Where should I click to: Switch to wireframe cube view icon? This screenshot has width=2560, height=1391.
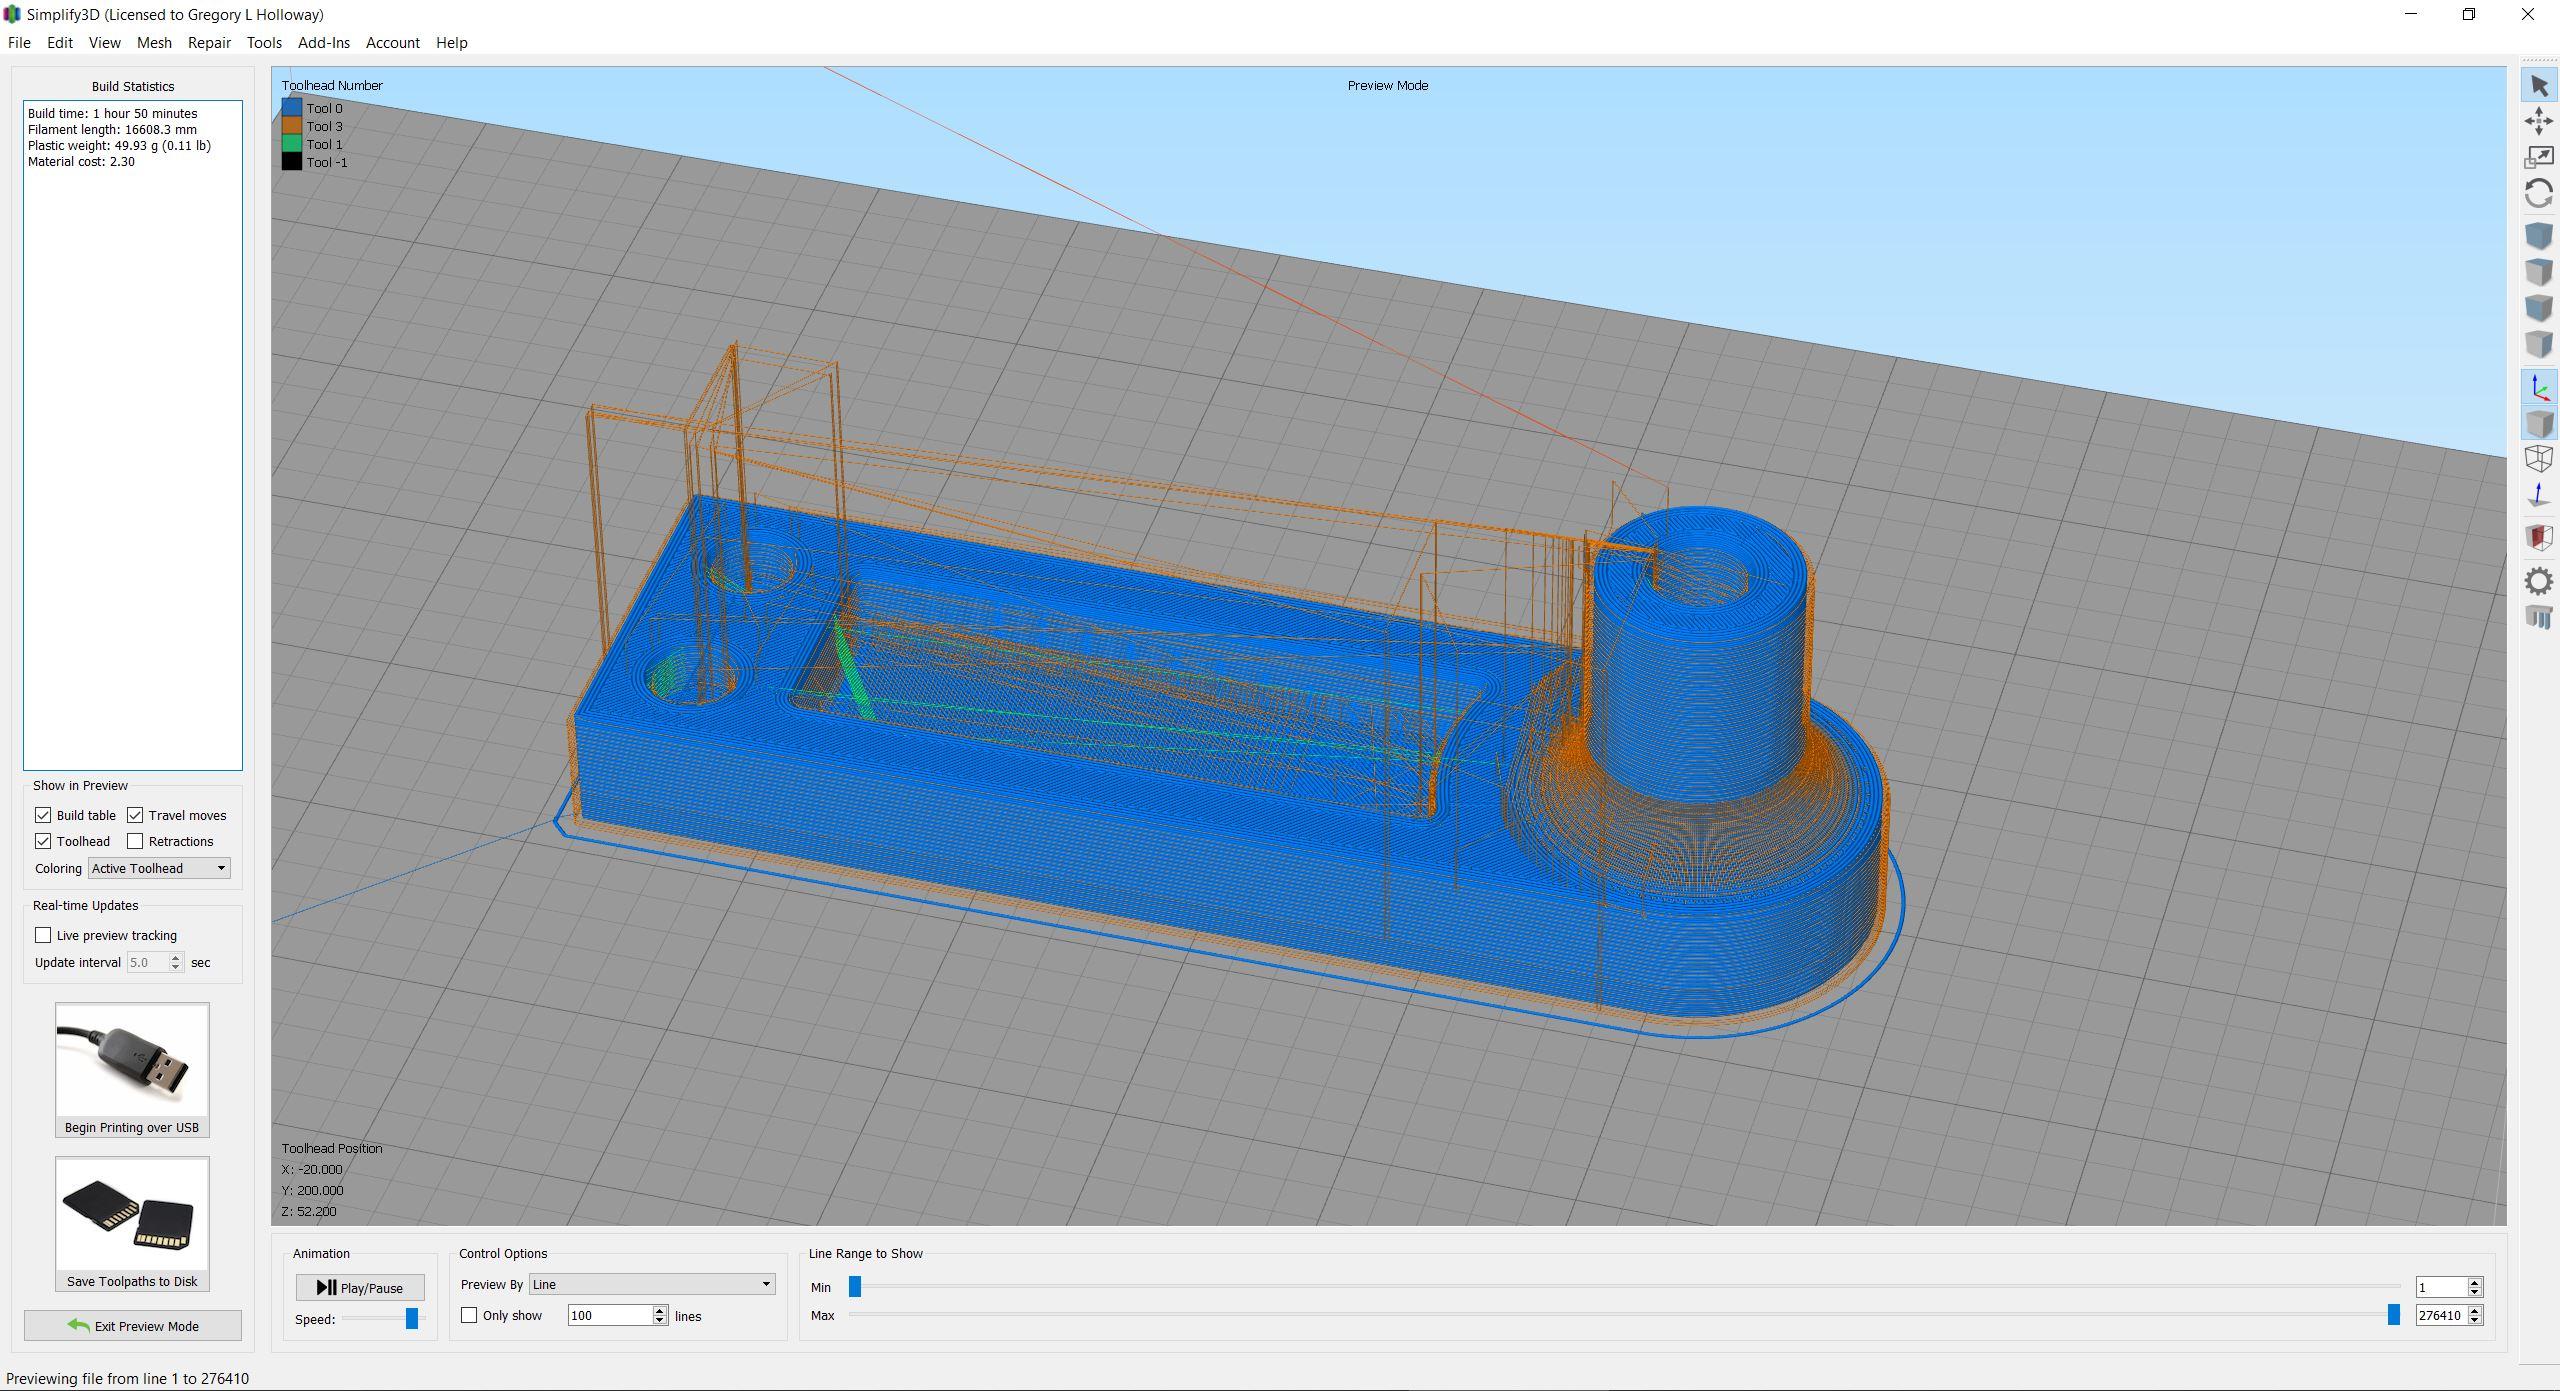tap(2538, 459)
